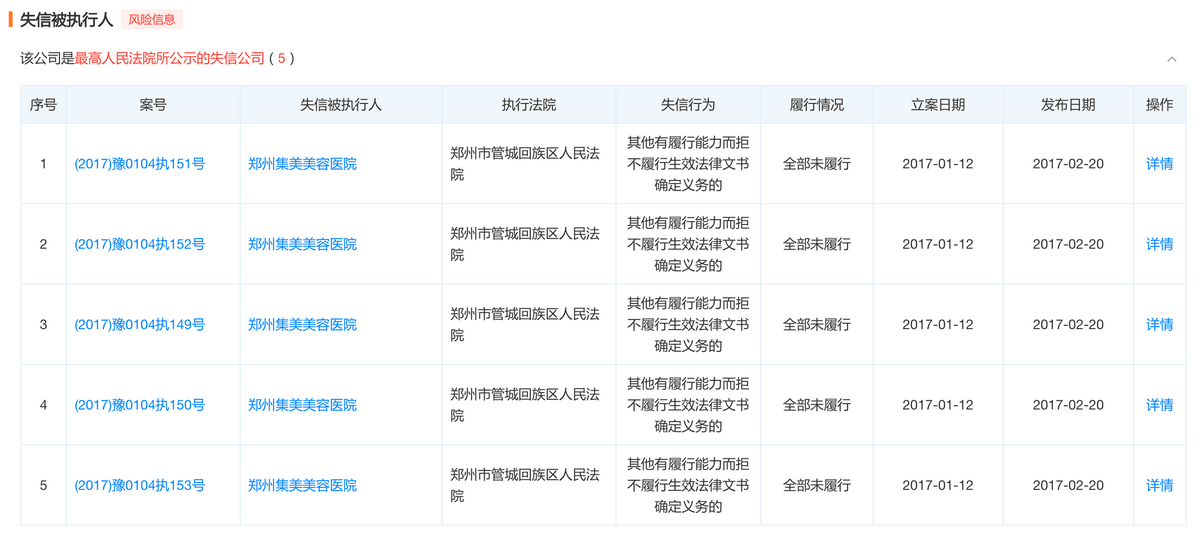View 详情 for row 2
This screenshot has height=541, width=1200.
1159,244
